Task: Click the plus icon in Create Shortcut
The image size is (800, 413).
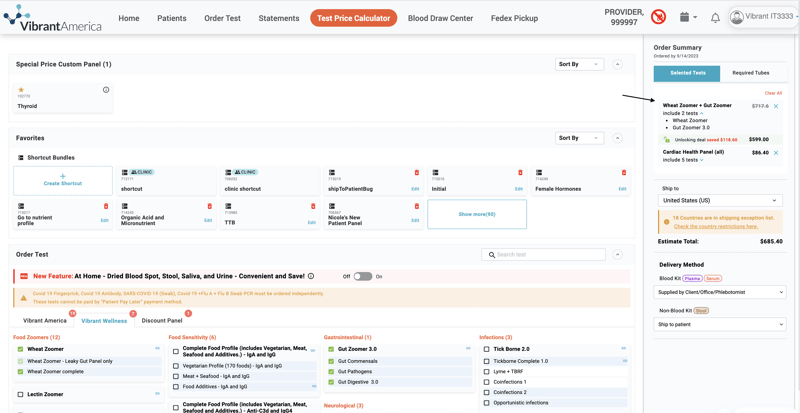Action: [x=63, y=176]
